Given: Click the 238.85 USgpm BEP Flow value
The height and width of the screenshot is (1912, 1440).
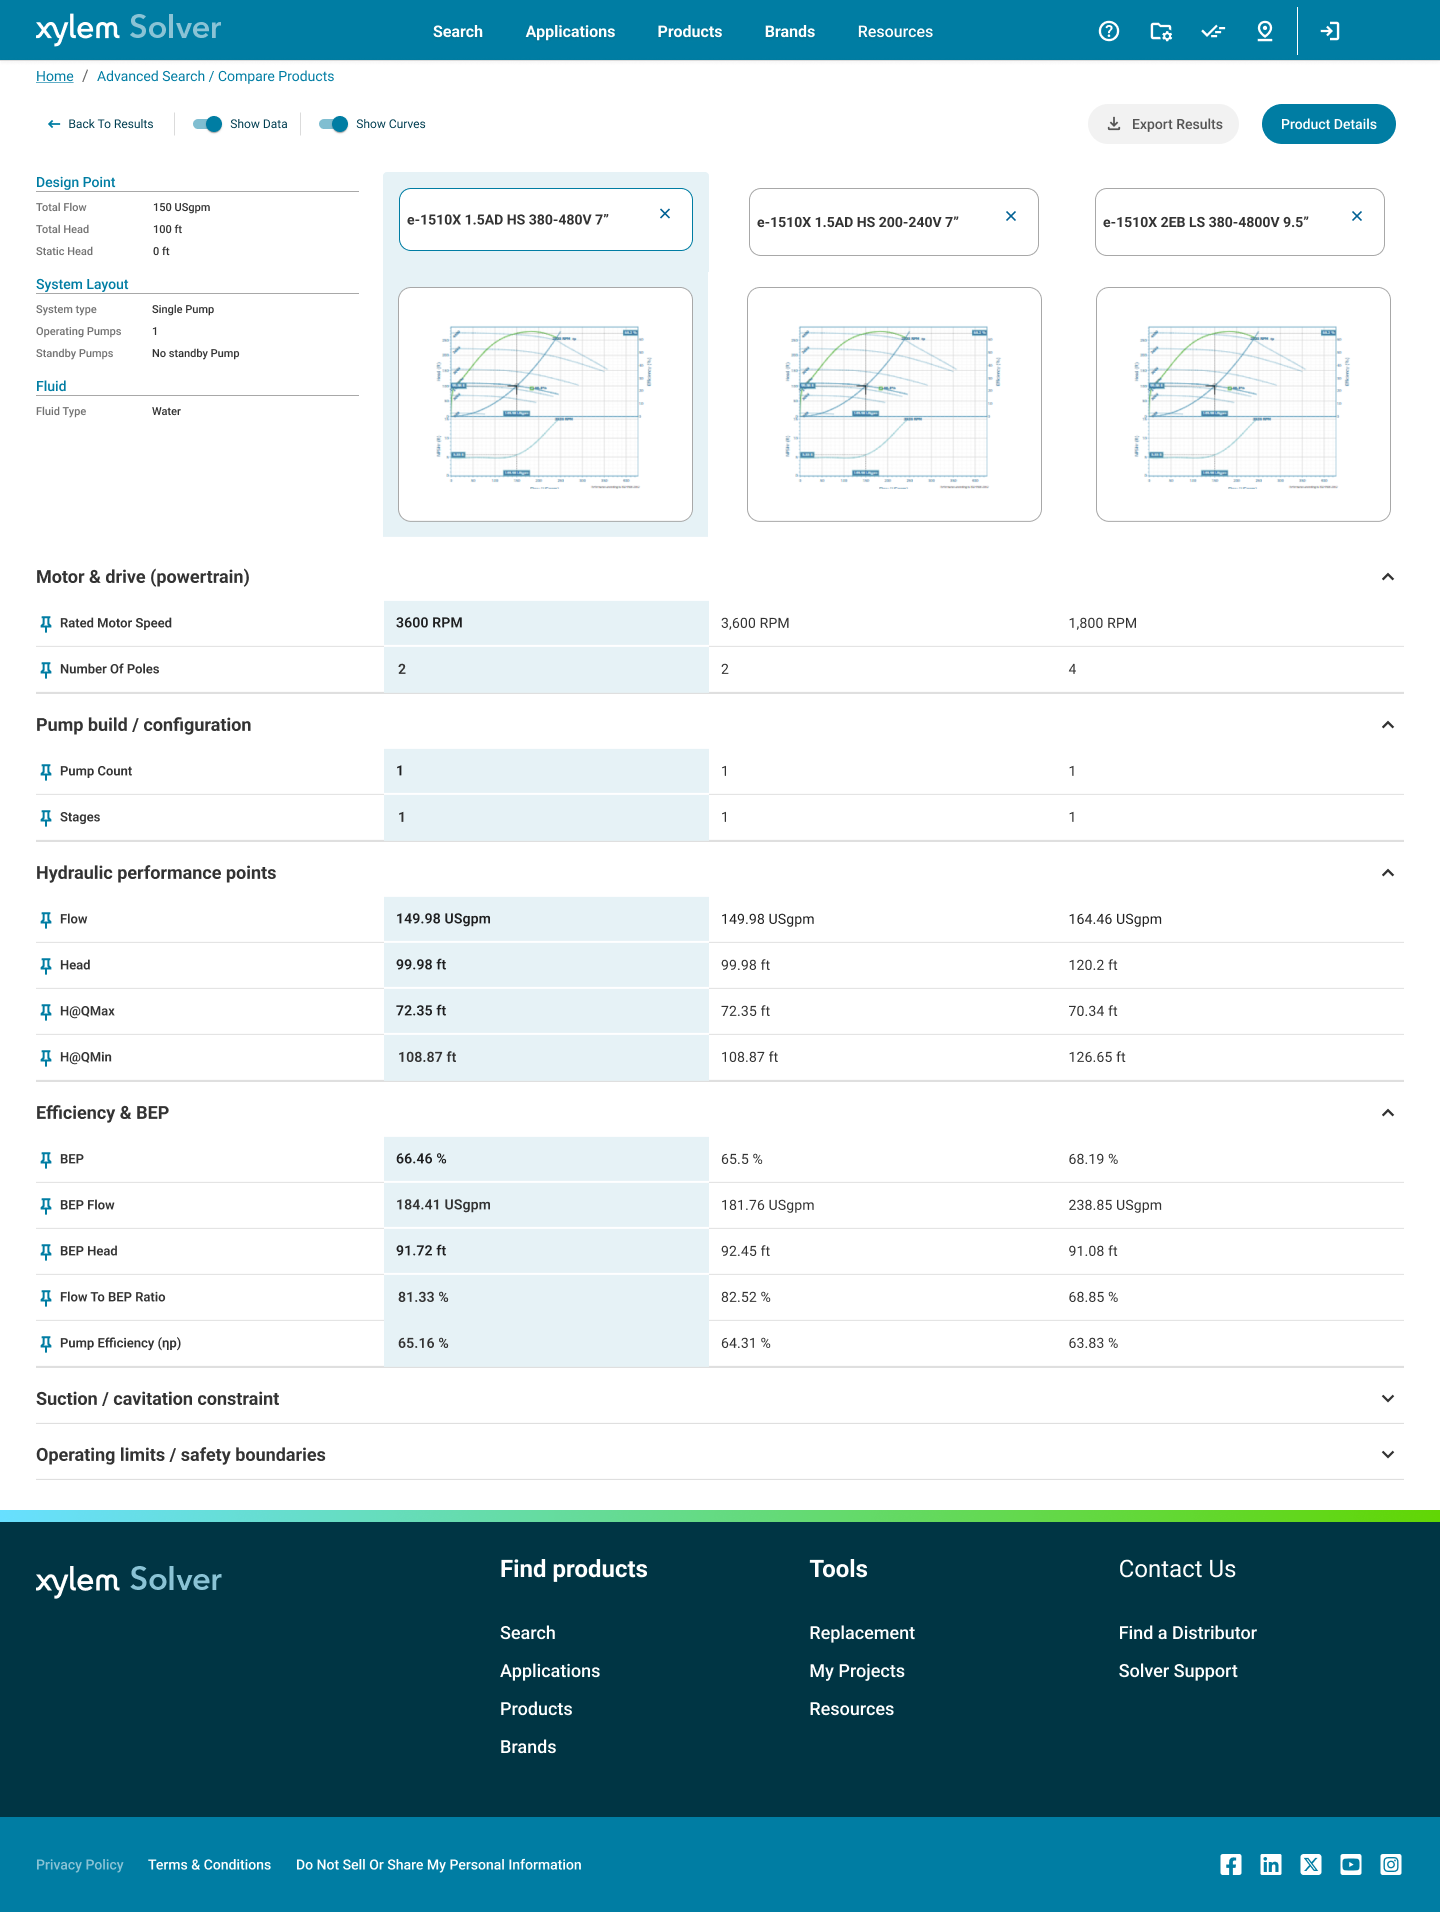Looking at the screenshot, I should pyautogui.click(x=1115, y=1205).
